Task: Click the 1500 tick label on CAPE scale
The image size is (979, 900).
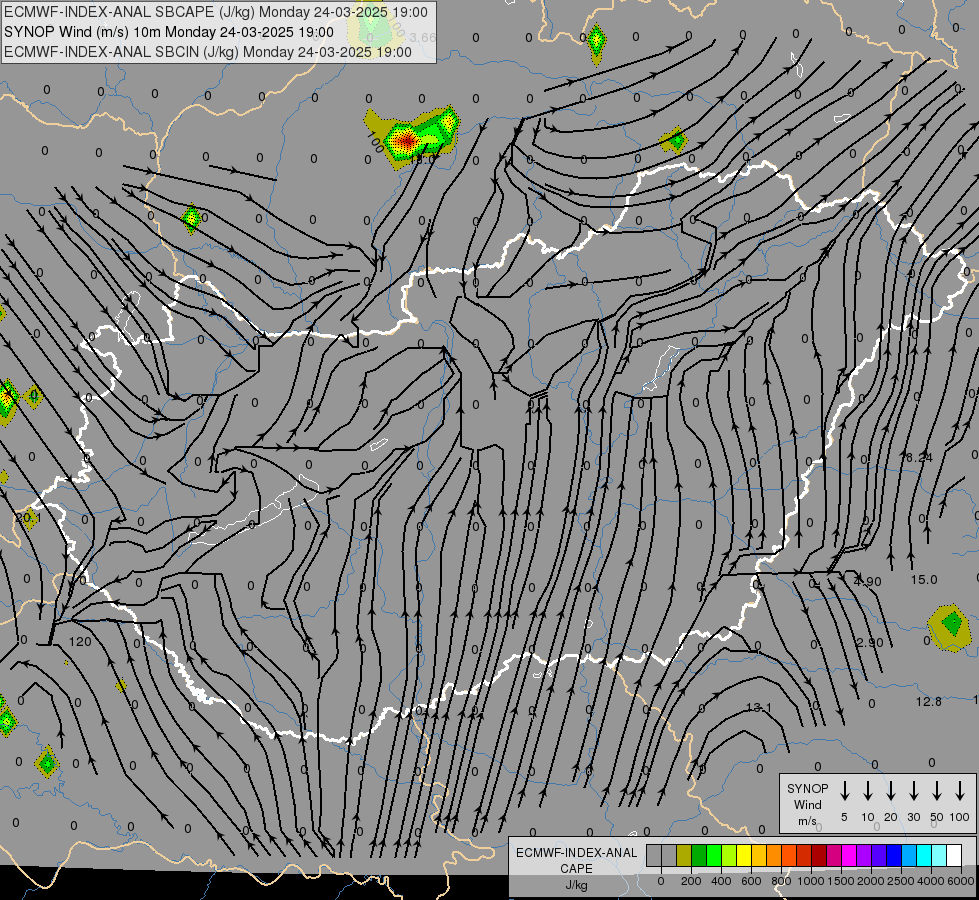Action: pos(841,881)
